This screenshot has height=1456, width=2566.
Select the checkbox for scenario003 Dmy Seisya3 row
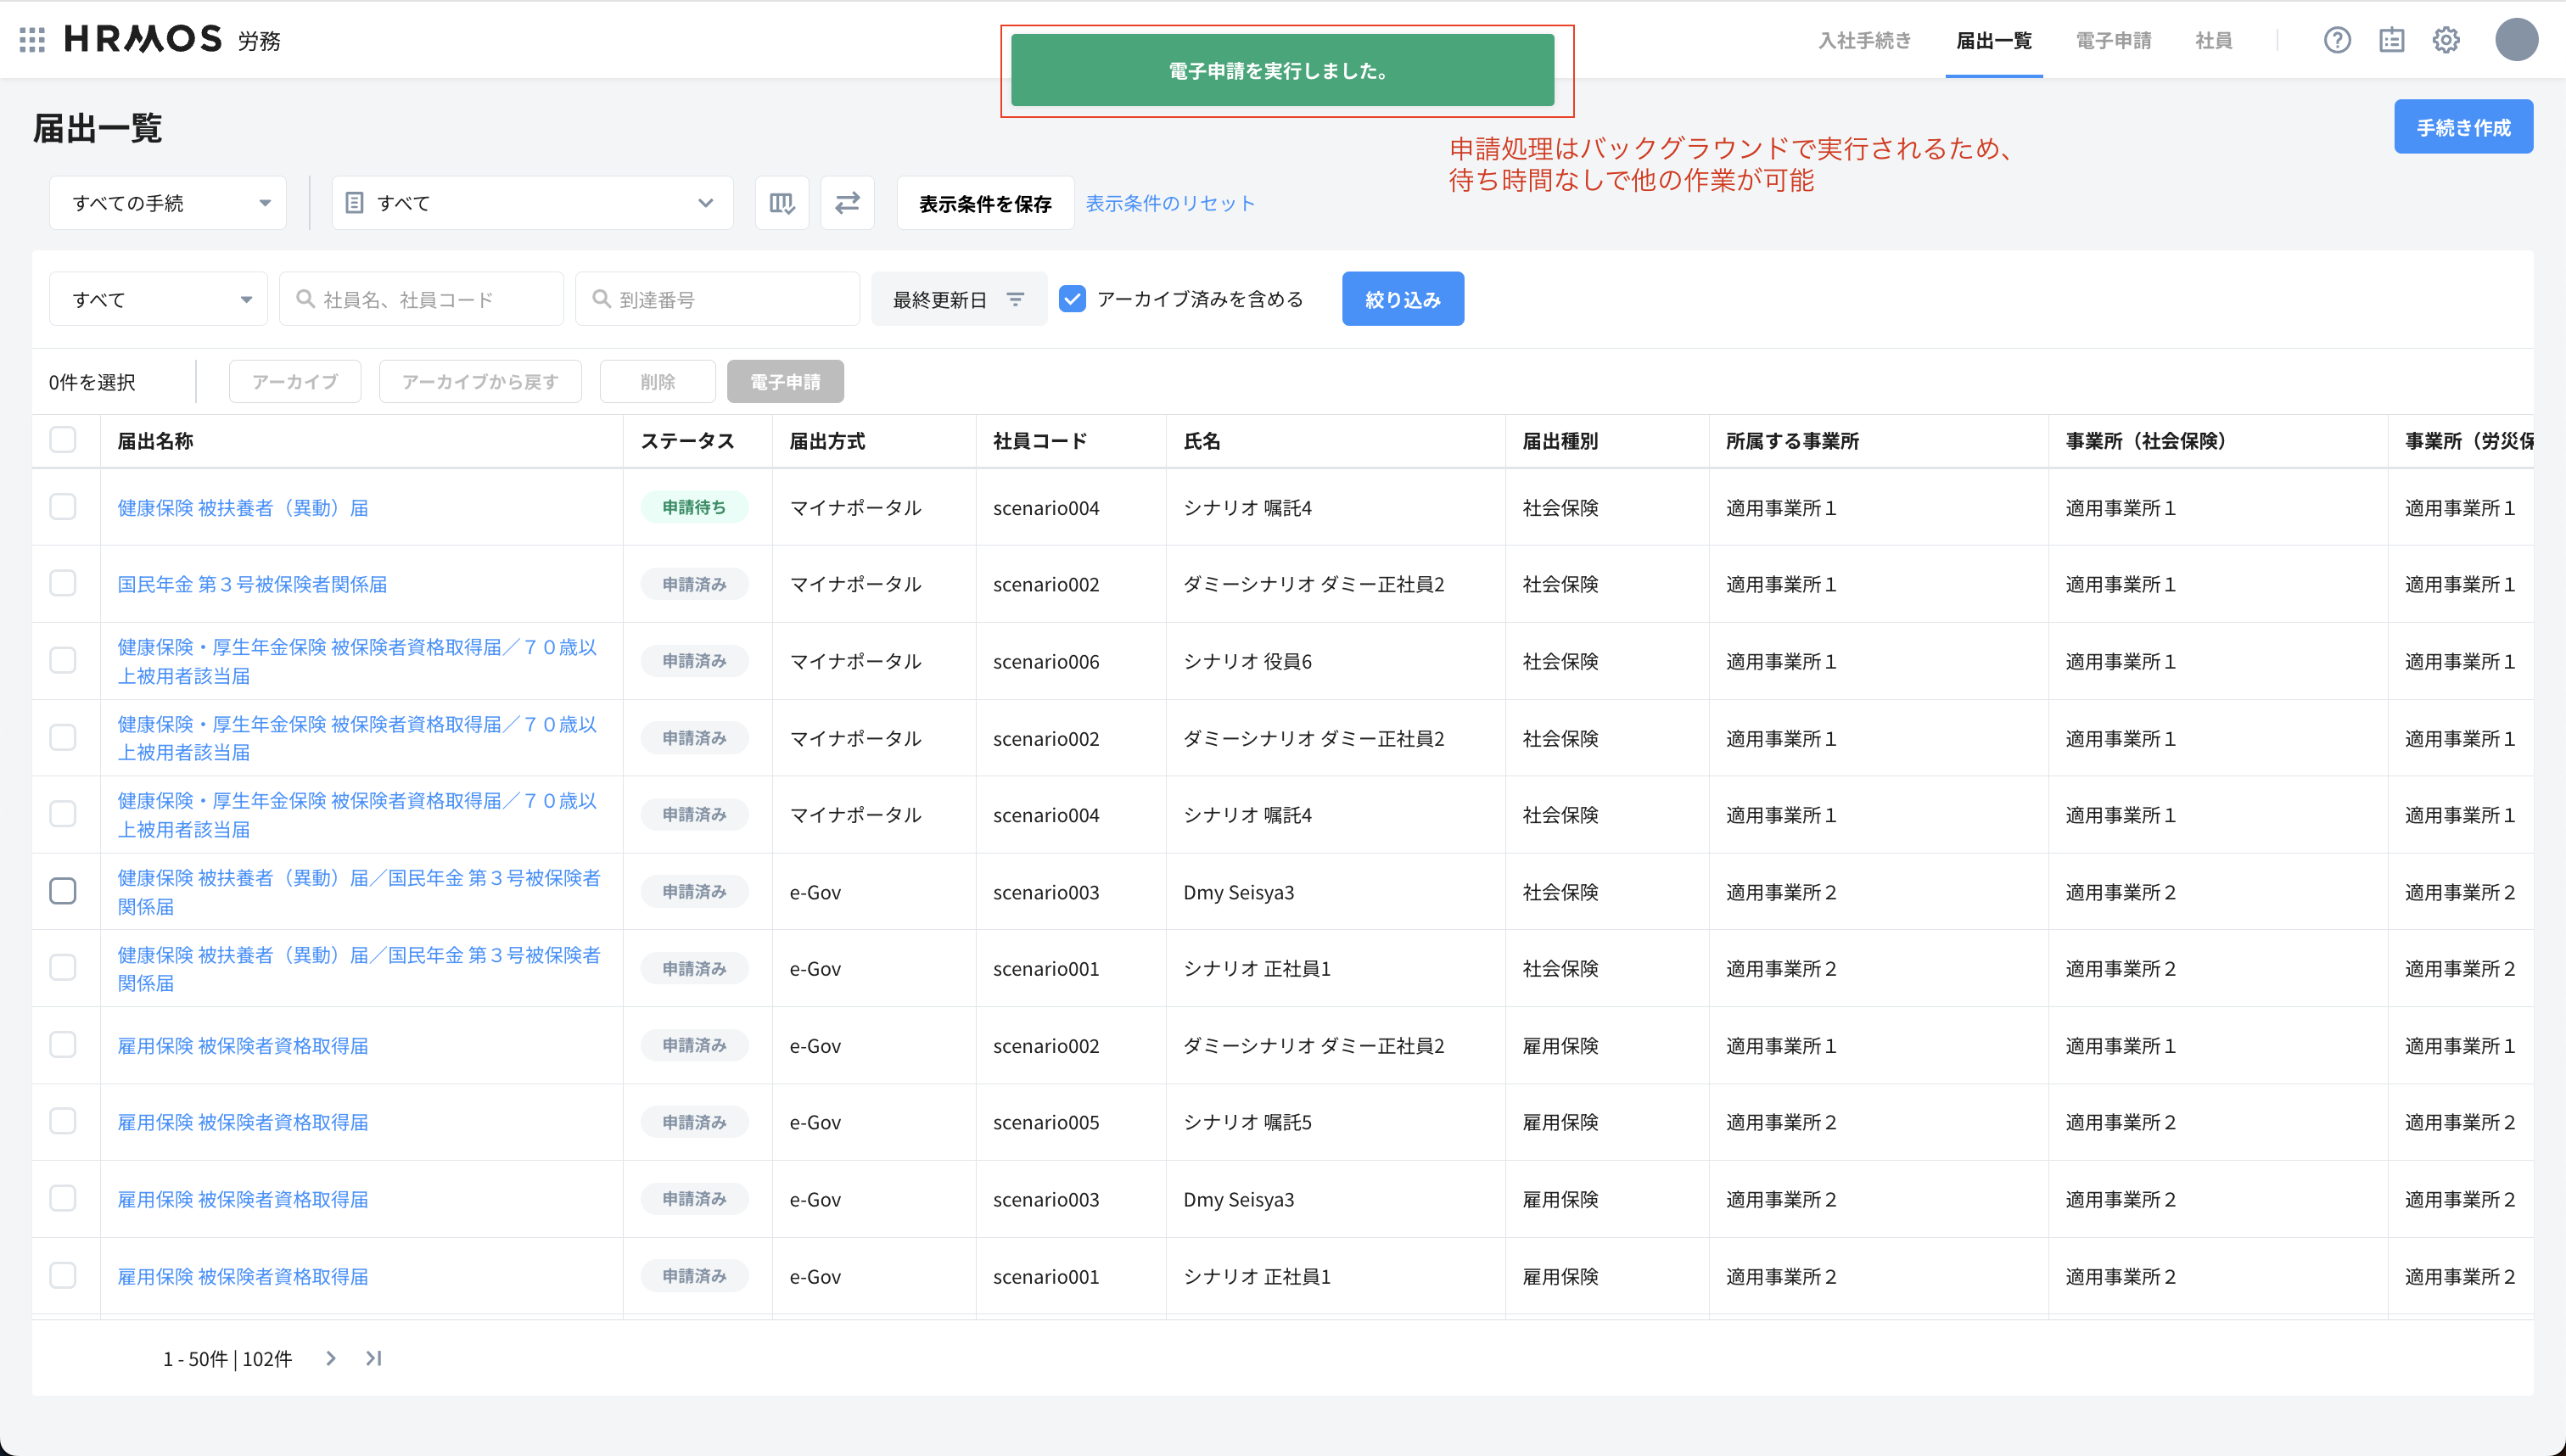coord(63,891)
